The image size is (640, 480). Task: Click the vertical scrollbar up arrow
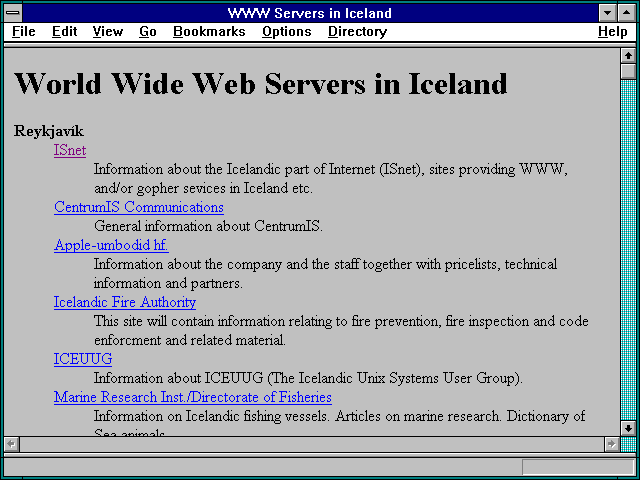tap(628, 56)
